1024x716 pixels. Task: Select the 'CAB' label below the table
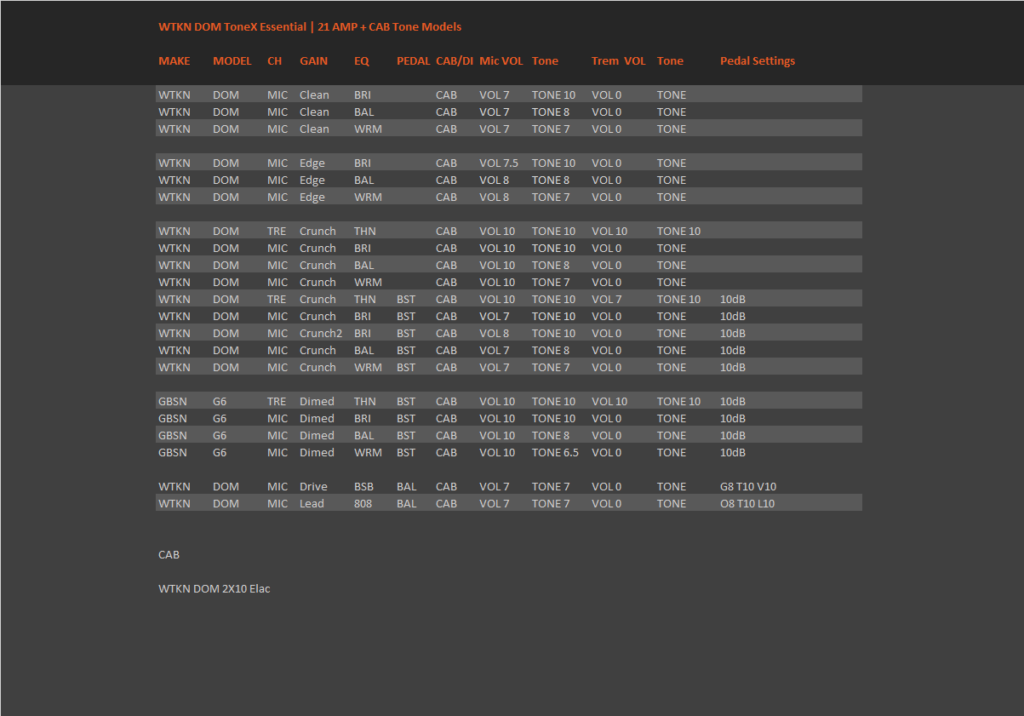(x=168, y=555)
